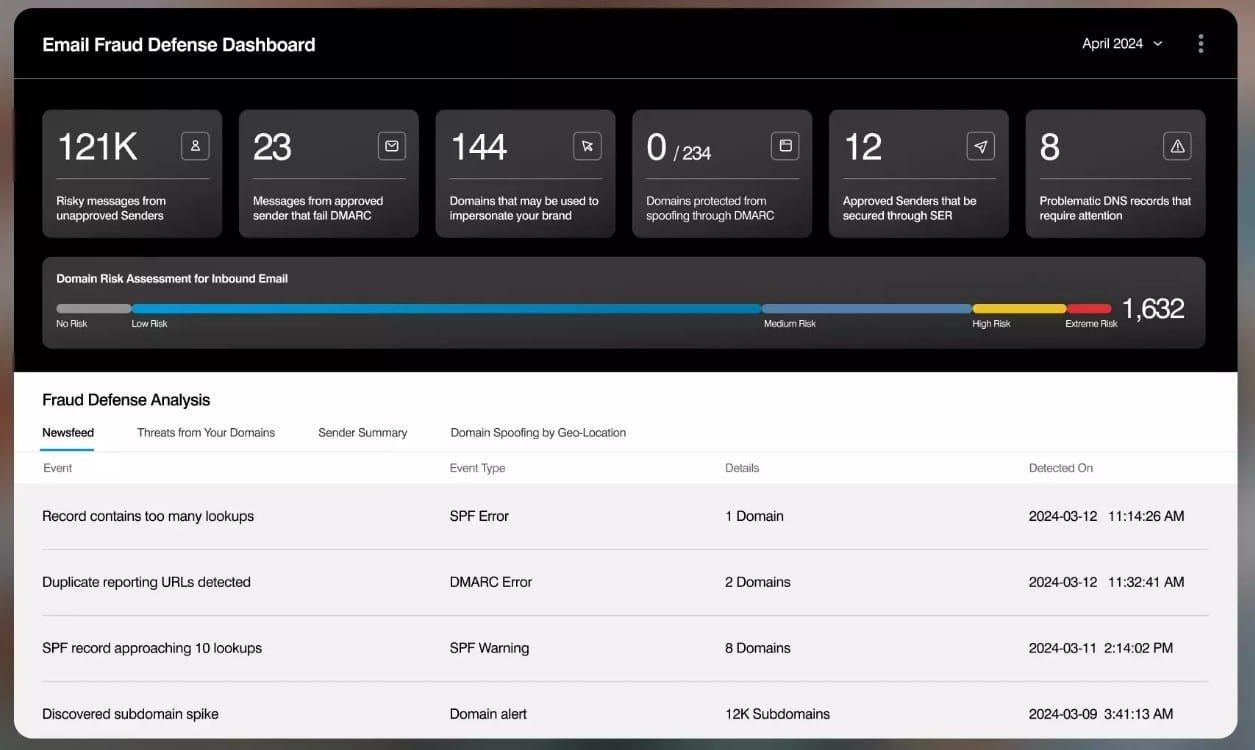The width and height of the screenshot is (1255, 750).
Task: Open the three-dot overflow menu
Action: click(x=1200, y=43)
